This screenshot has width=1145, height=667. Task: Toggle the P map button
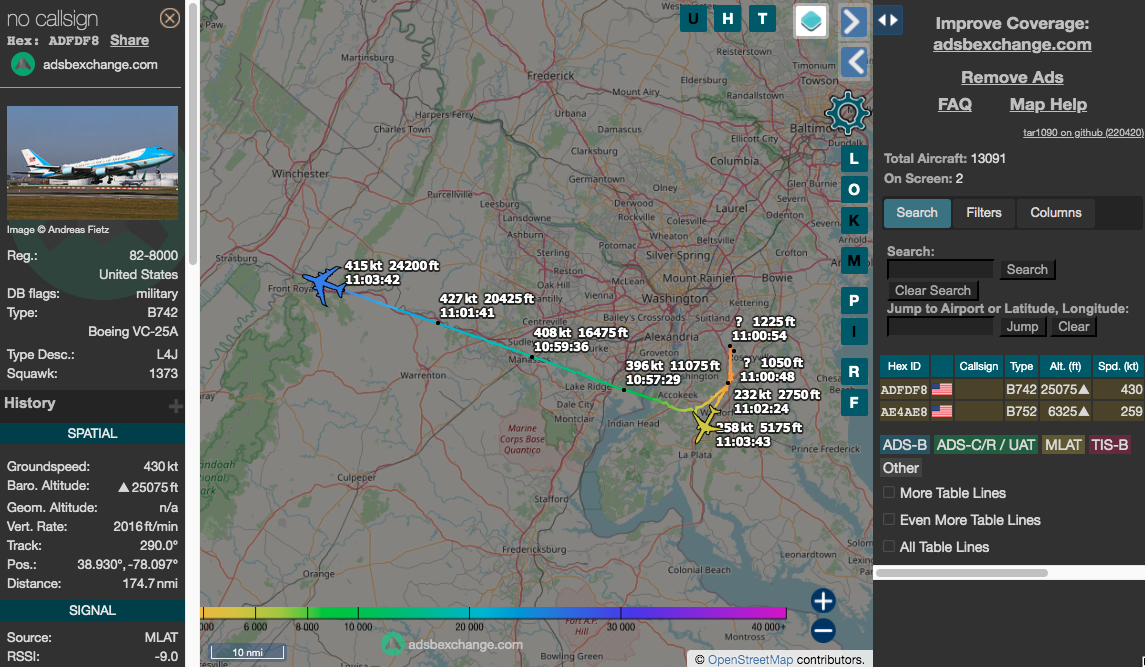click(x=854, y=300)
